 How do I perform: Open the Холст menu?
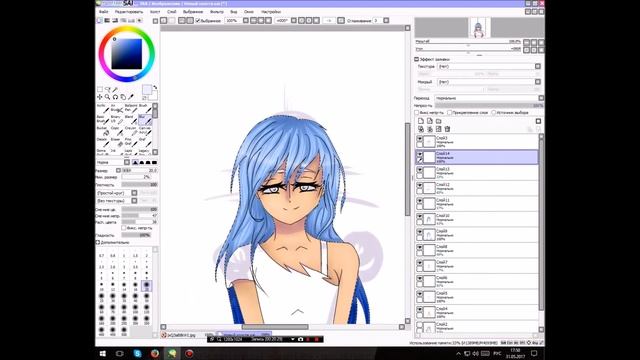[x=155, y=12]
